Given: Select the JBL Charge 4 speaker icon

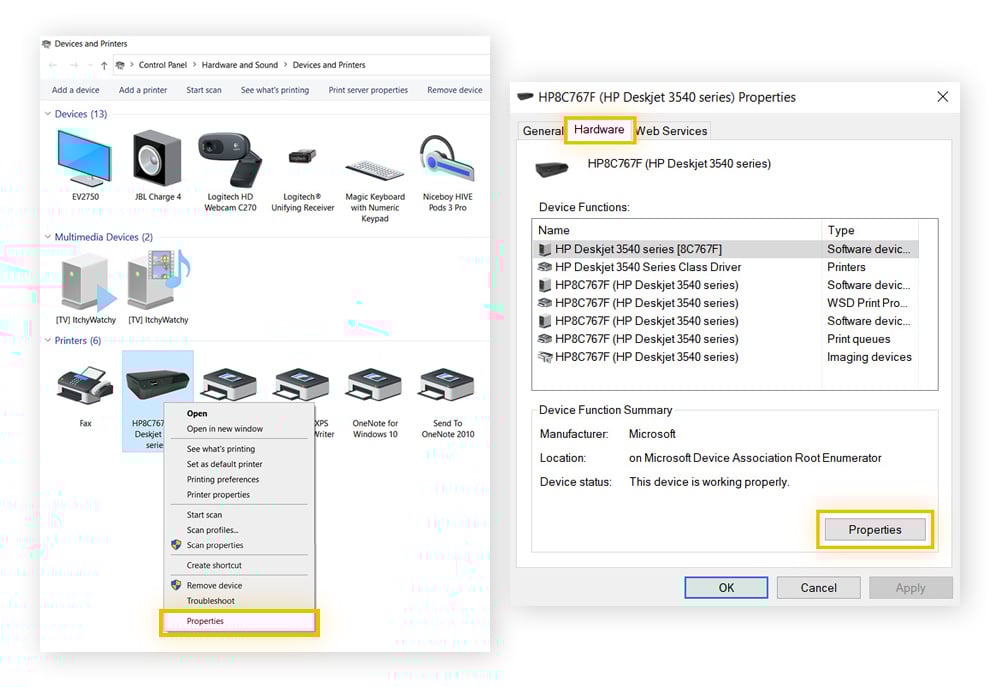Looking at the screenshot, I should tap(158, 160).
